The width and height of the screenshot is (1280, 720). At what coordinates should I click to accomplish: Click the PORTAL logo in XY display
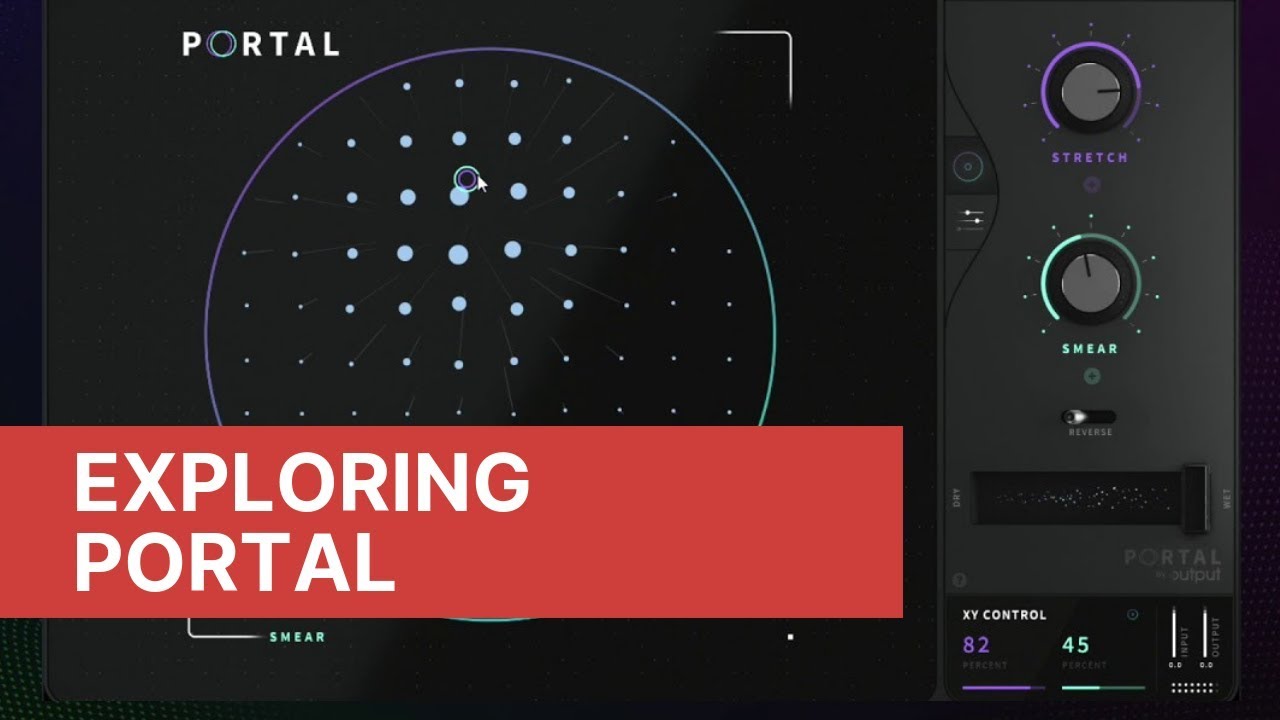(x=261, y=44)
